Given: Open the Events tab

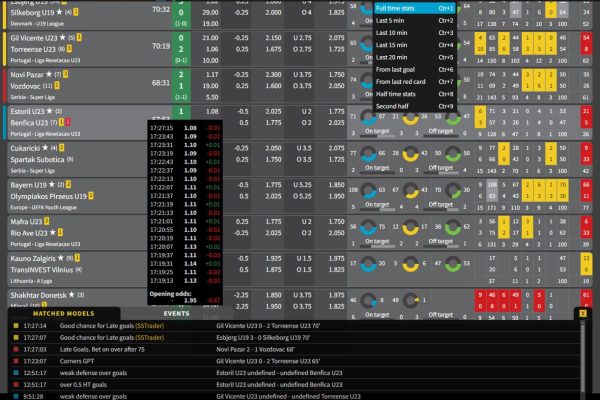Looking at the screenshot, I should pos(177,313).
